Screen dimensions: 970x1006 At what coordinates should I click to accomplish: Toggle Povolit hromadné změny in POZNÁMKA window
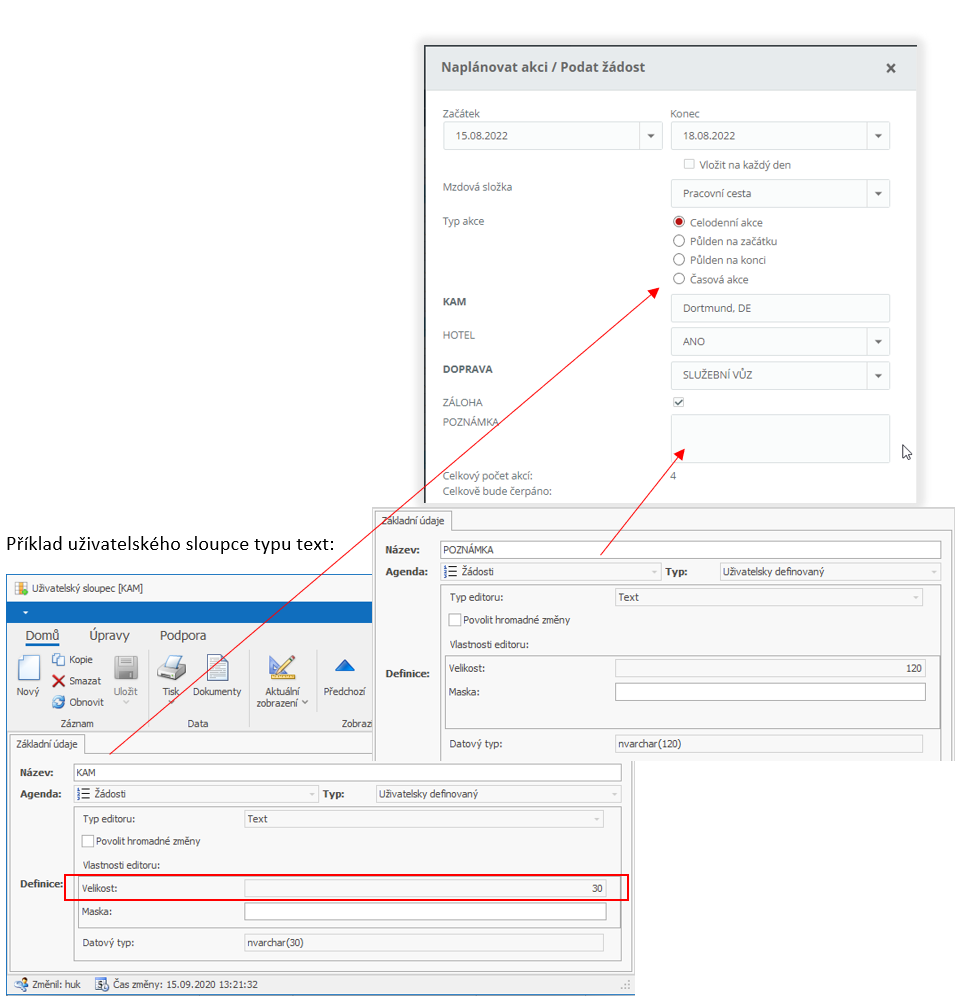pos(455,620)
